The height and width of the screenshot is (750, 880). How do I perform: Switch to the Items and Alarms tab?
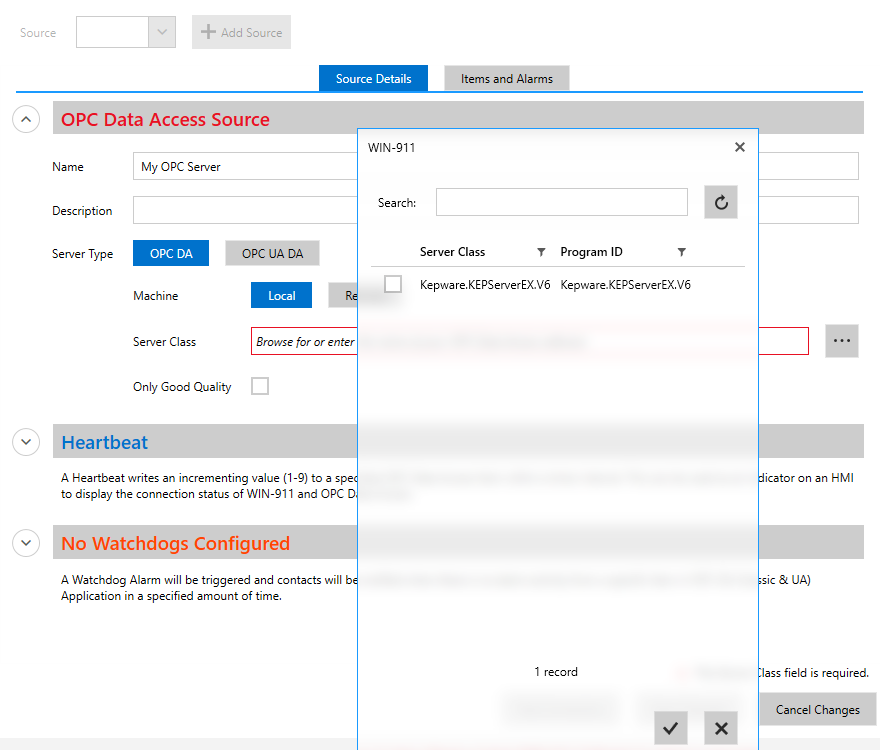[x=507, y=79]
